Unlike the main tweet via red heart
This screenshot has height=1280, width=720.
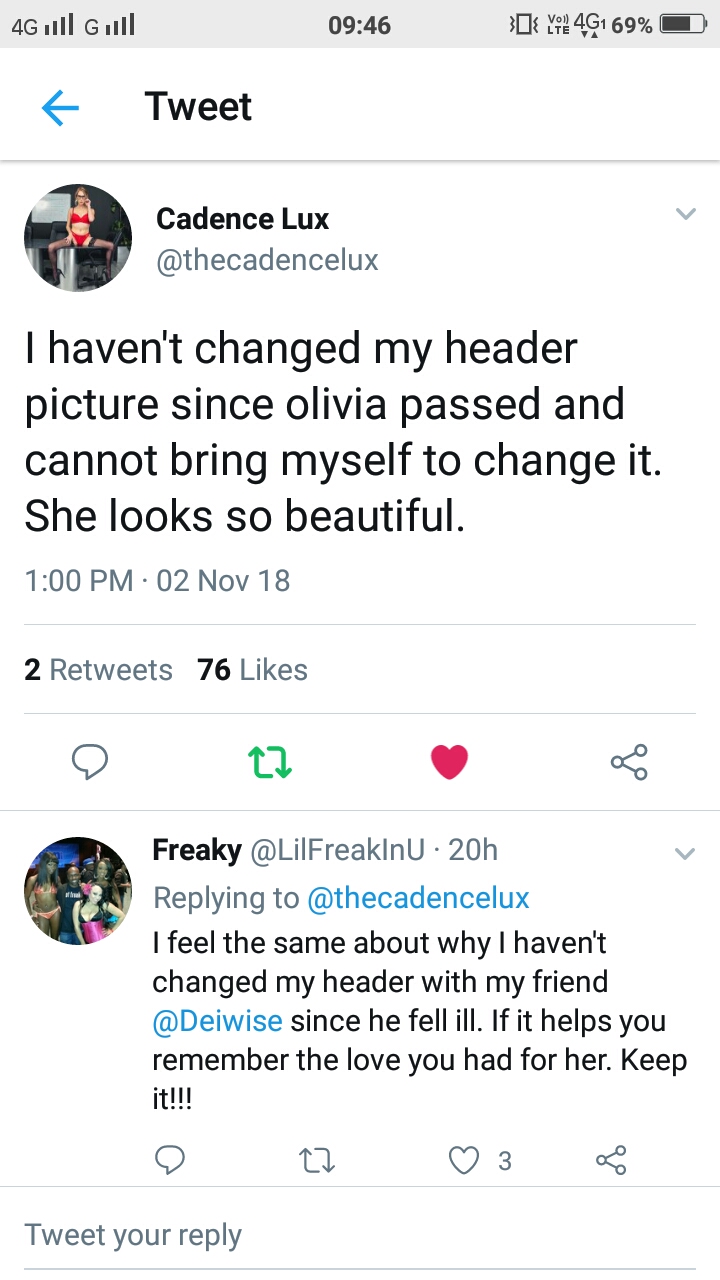[x=449, y=763]
